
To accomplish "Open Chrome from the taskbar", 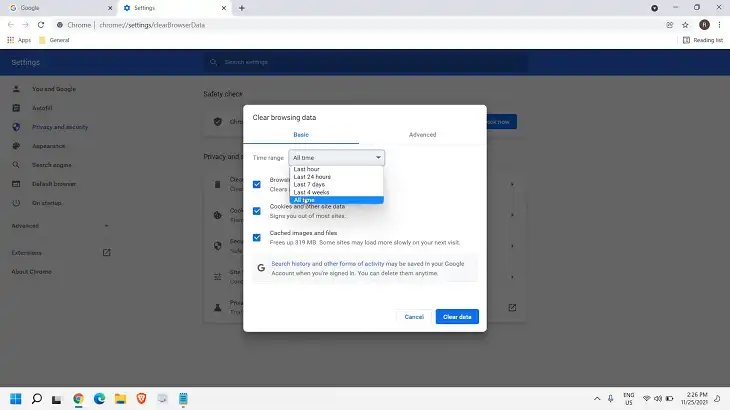I will pos(78,399).
